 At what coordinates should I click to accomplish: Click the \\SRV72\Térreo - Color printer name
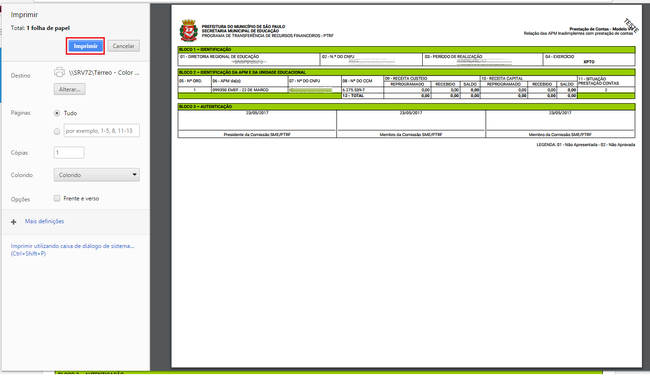point(104,73)
